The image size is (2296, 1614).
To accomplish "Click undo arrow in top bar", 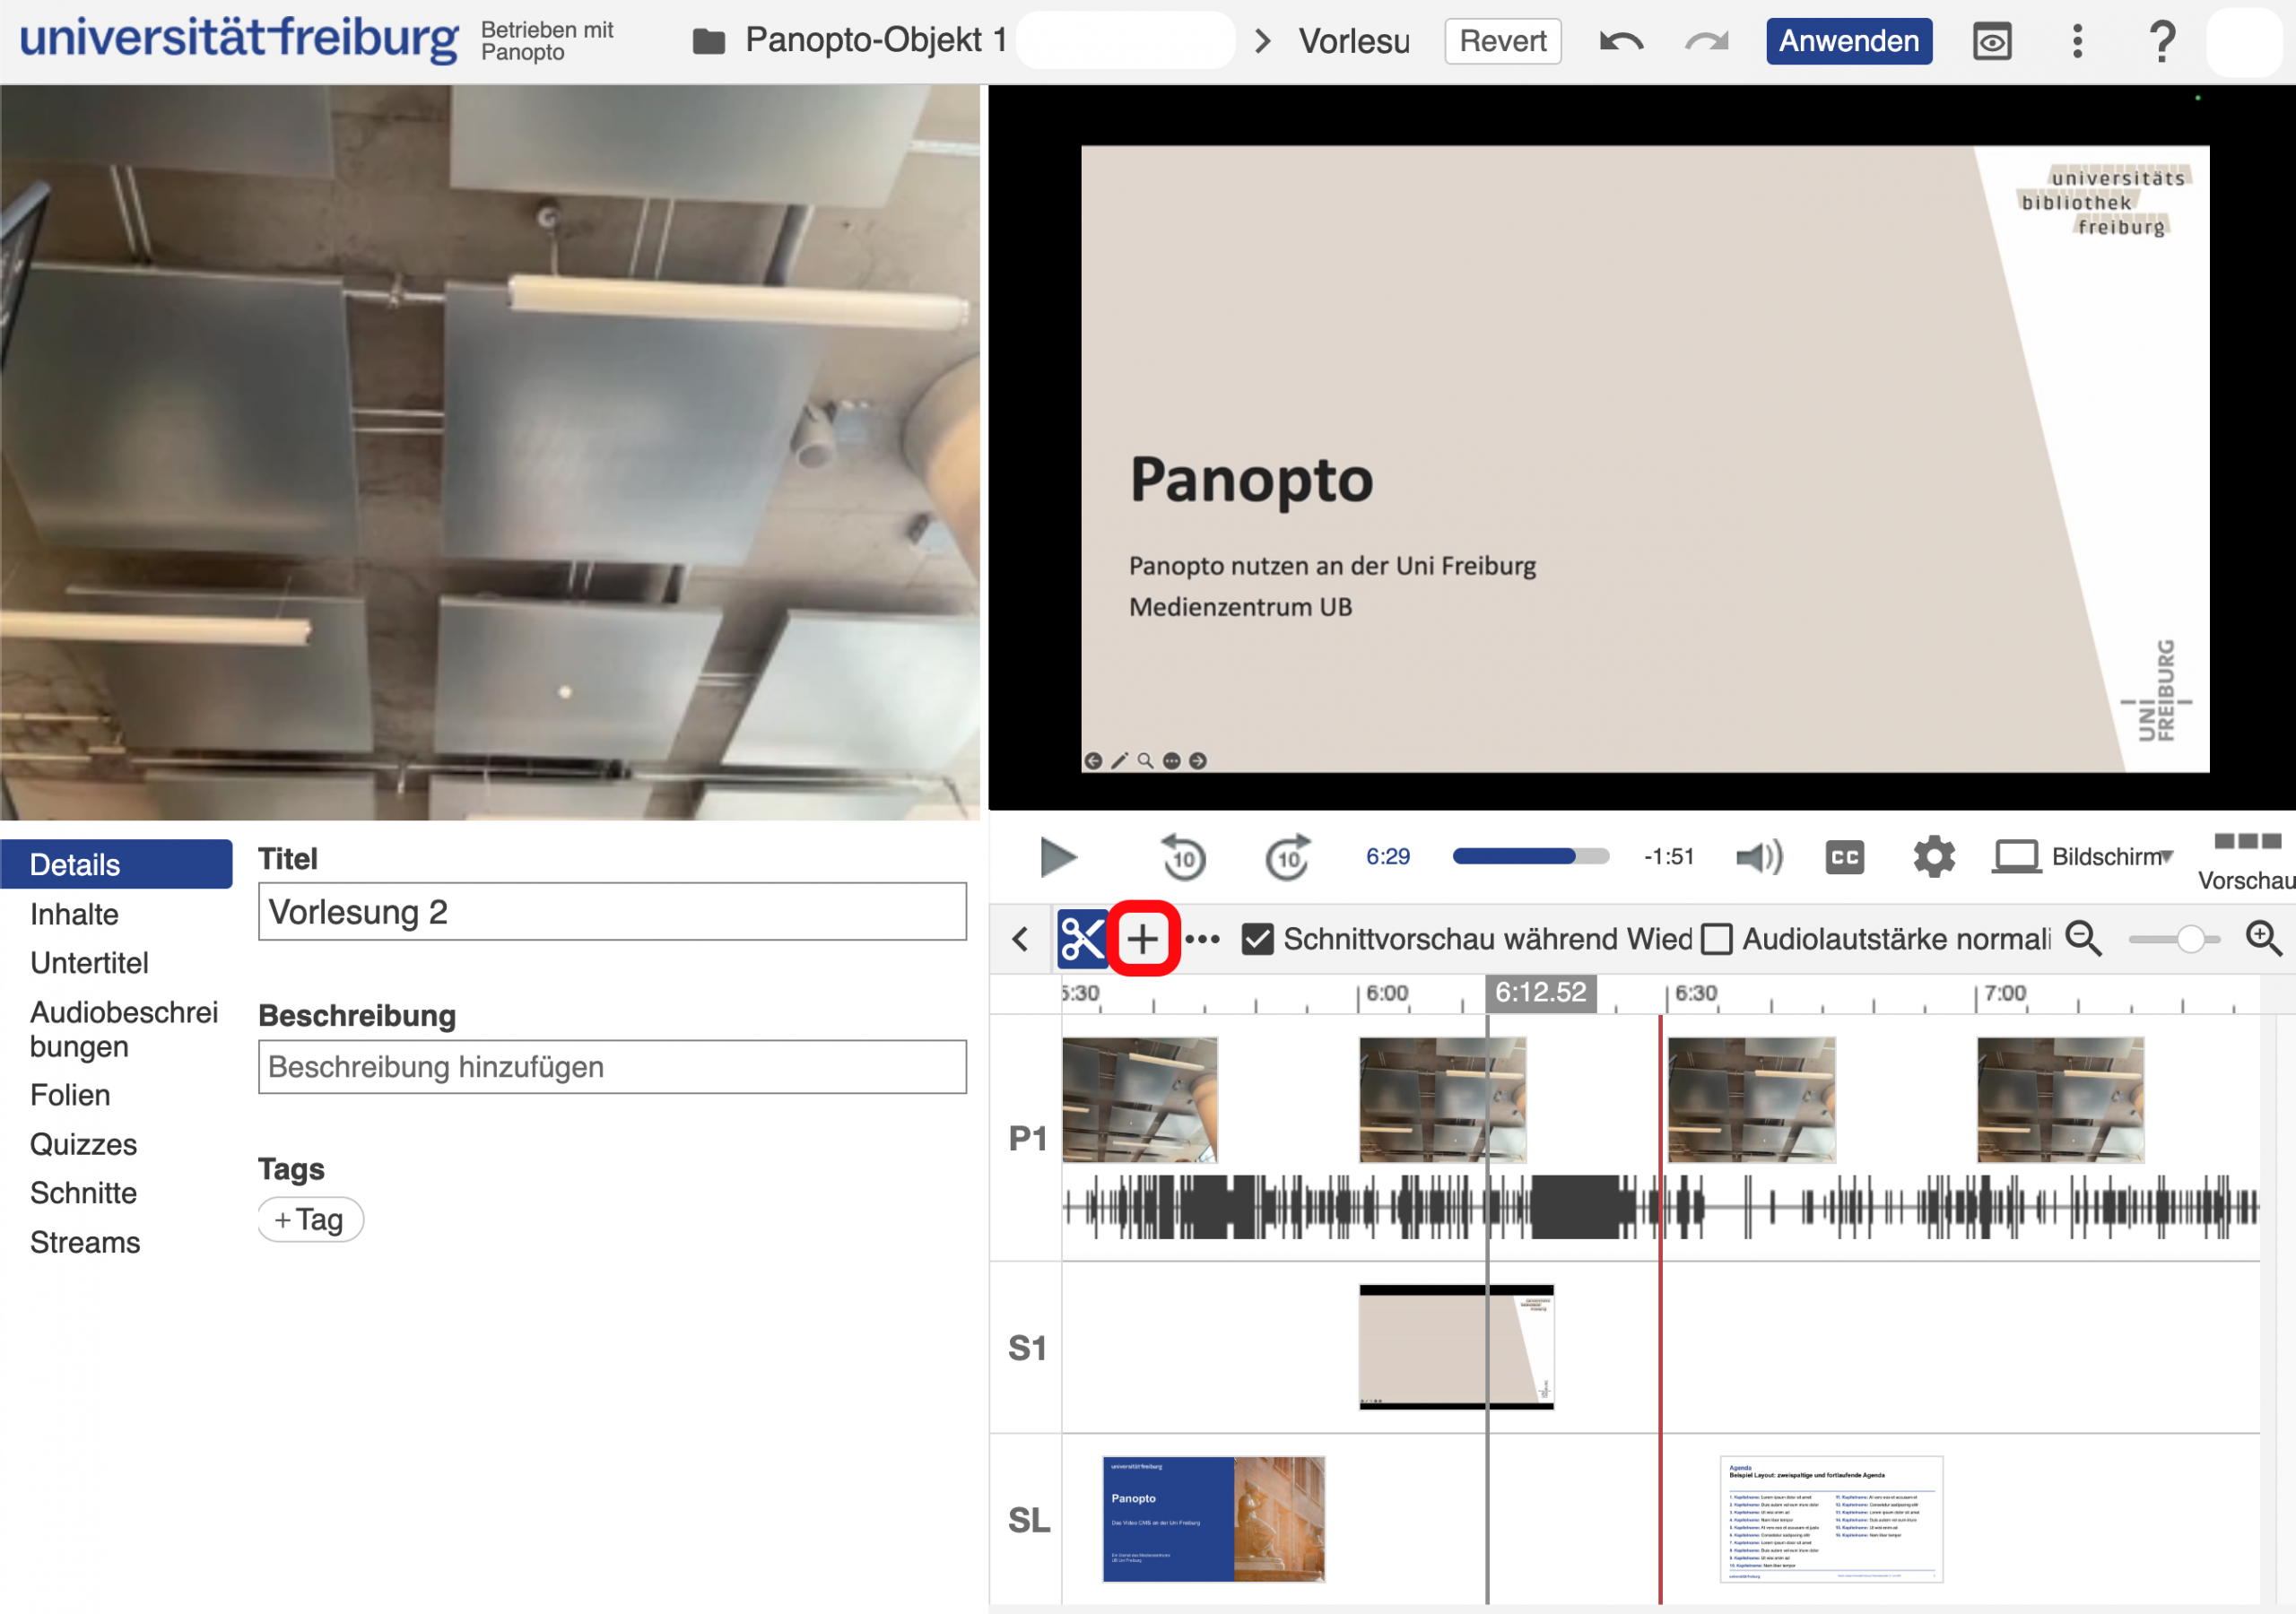I will click(1621, 41).
